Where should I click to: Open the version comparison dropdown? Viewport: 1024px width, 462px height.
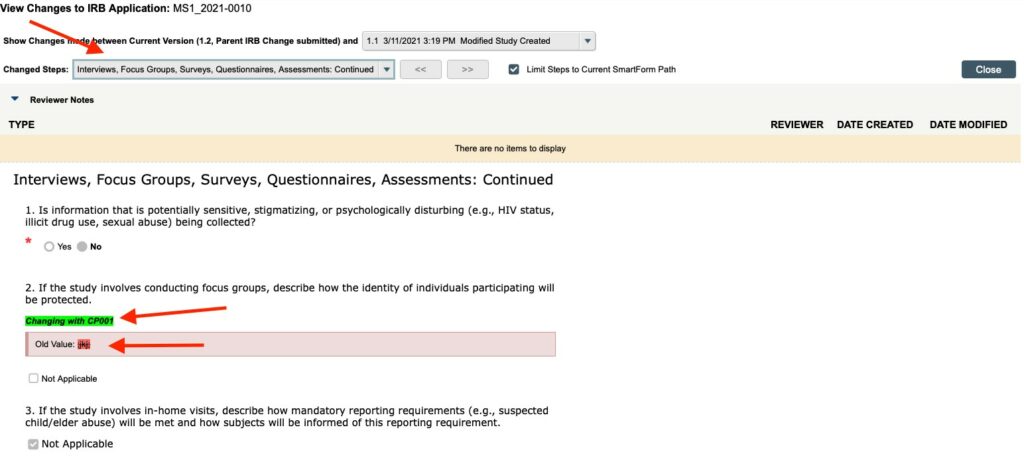coord(478,41)
